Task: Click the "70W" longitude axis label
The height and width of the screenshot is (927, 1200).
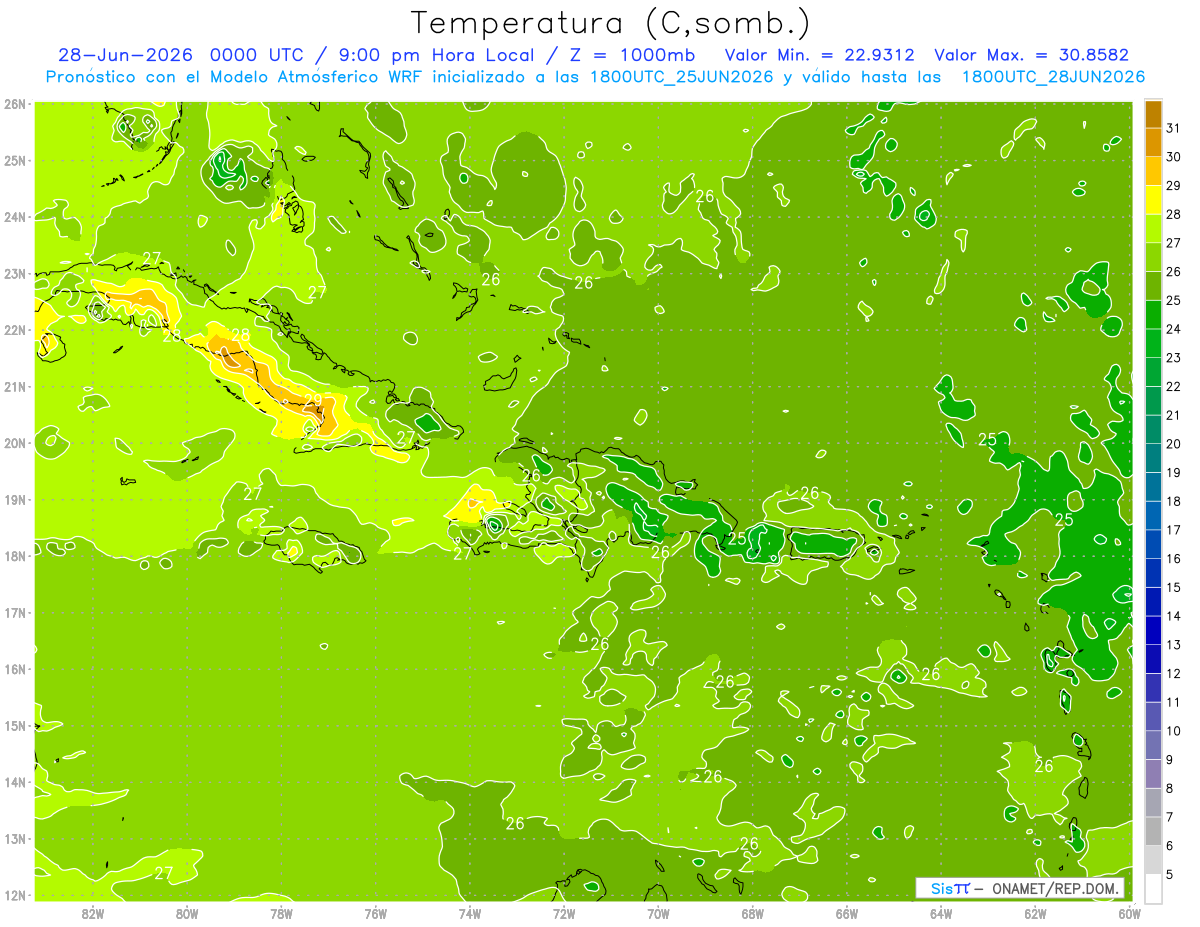Action: point(658,913)
